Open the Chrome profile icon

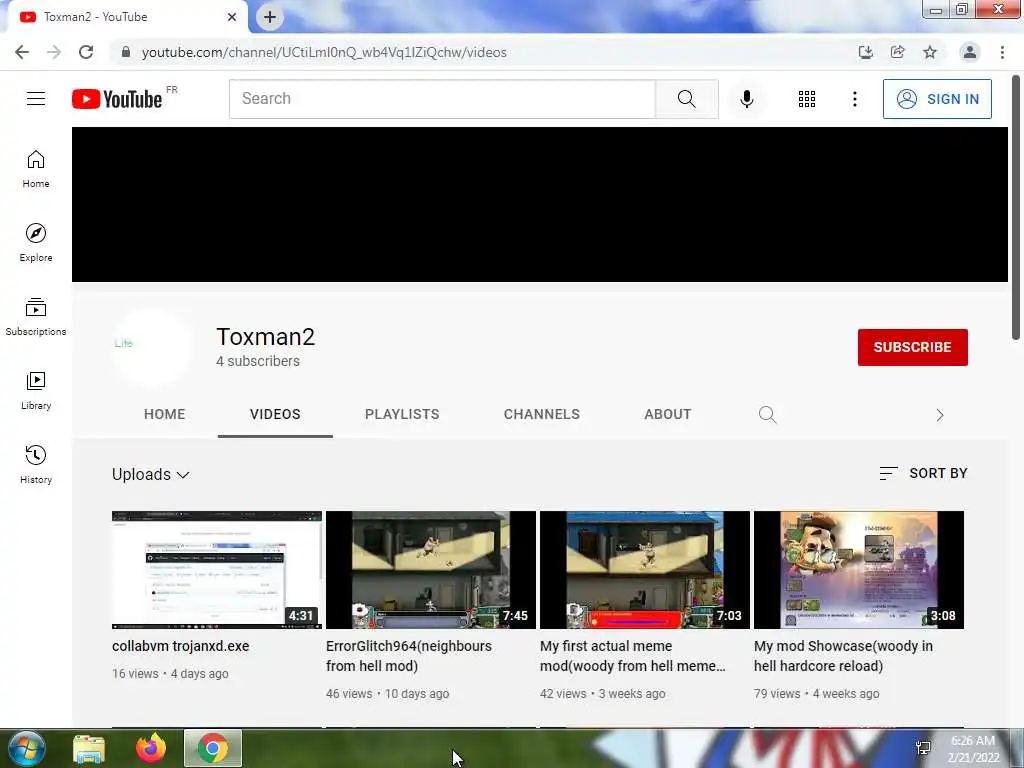pos(970,52)
